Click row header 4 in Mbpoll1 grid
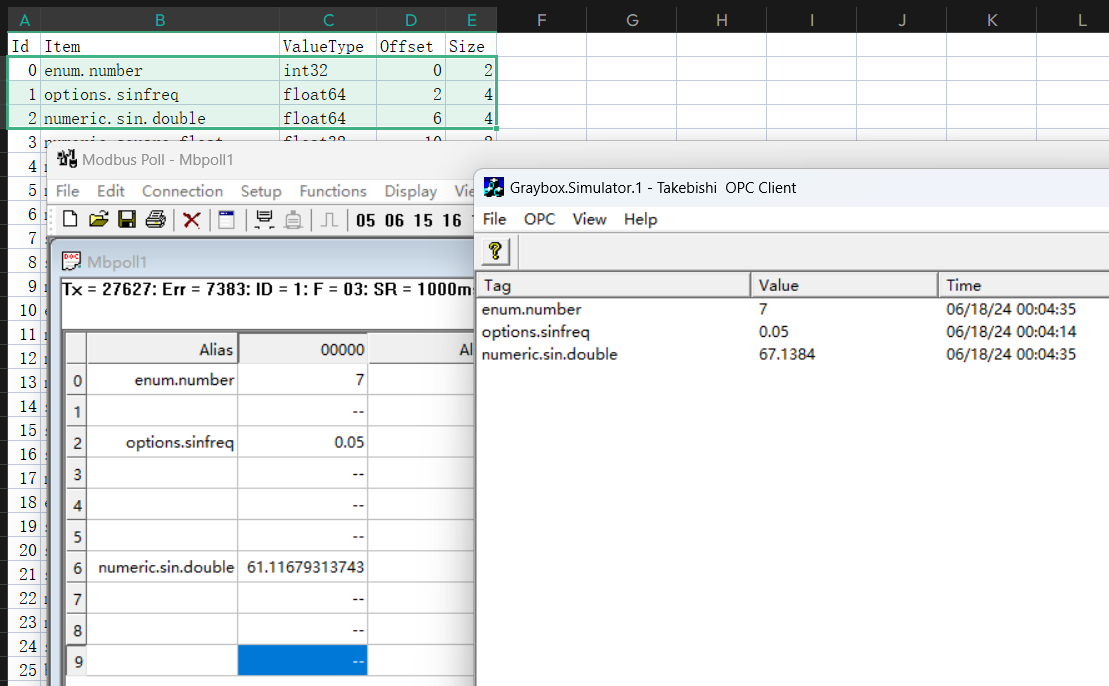Viewport: 1109px width, 686px height. click(77, 505)
